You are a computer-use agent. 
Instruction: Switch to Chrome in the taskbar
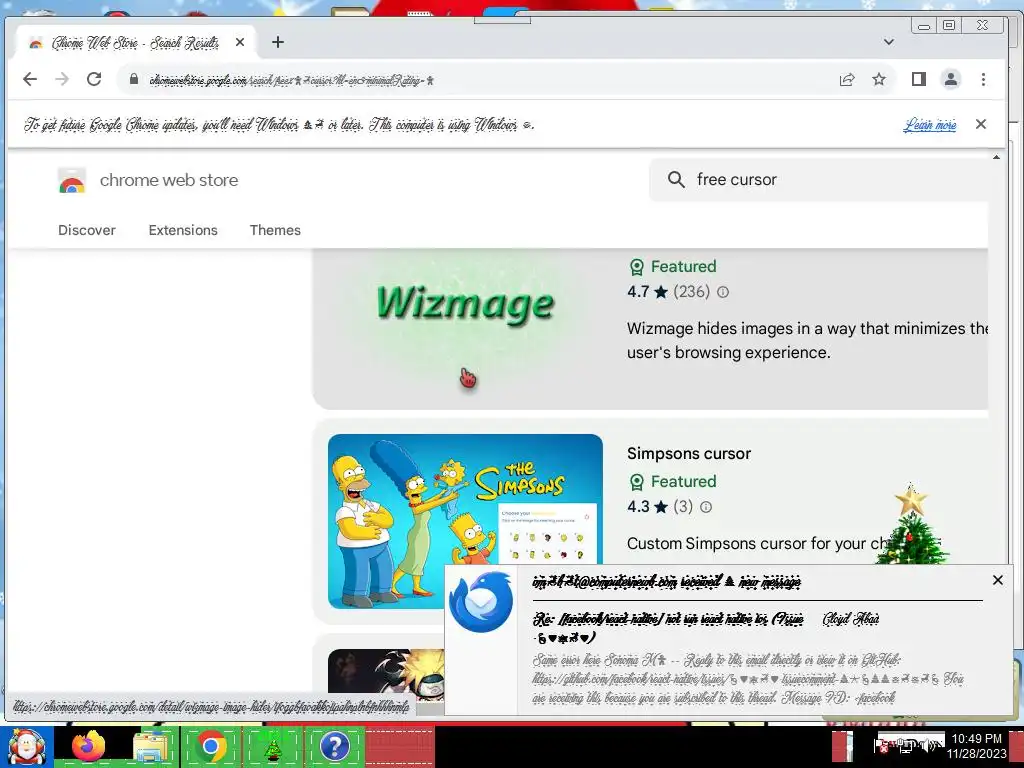tap(211, 746)
